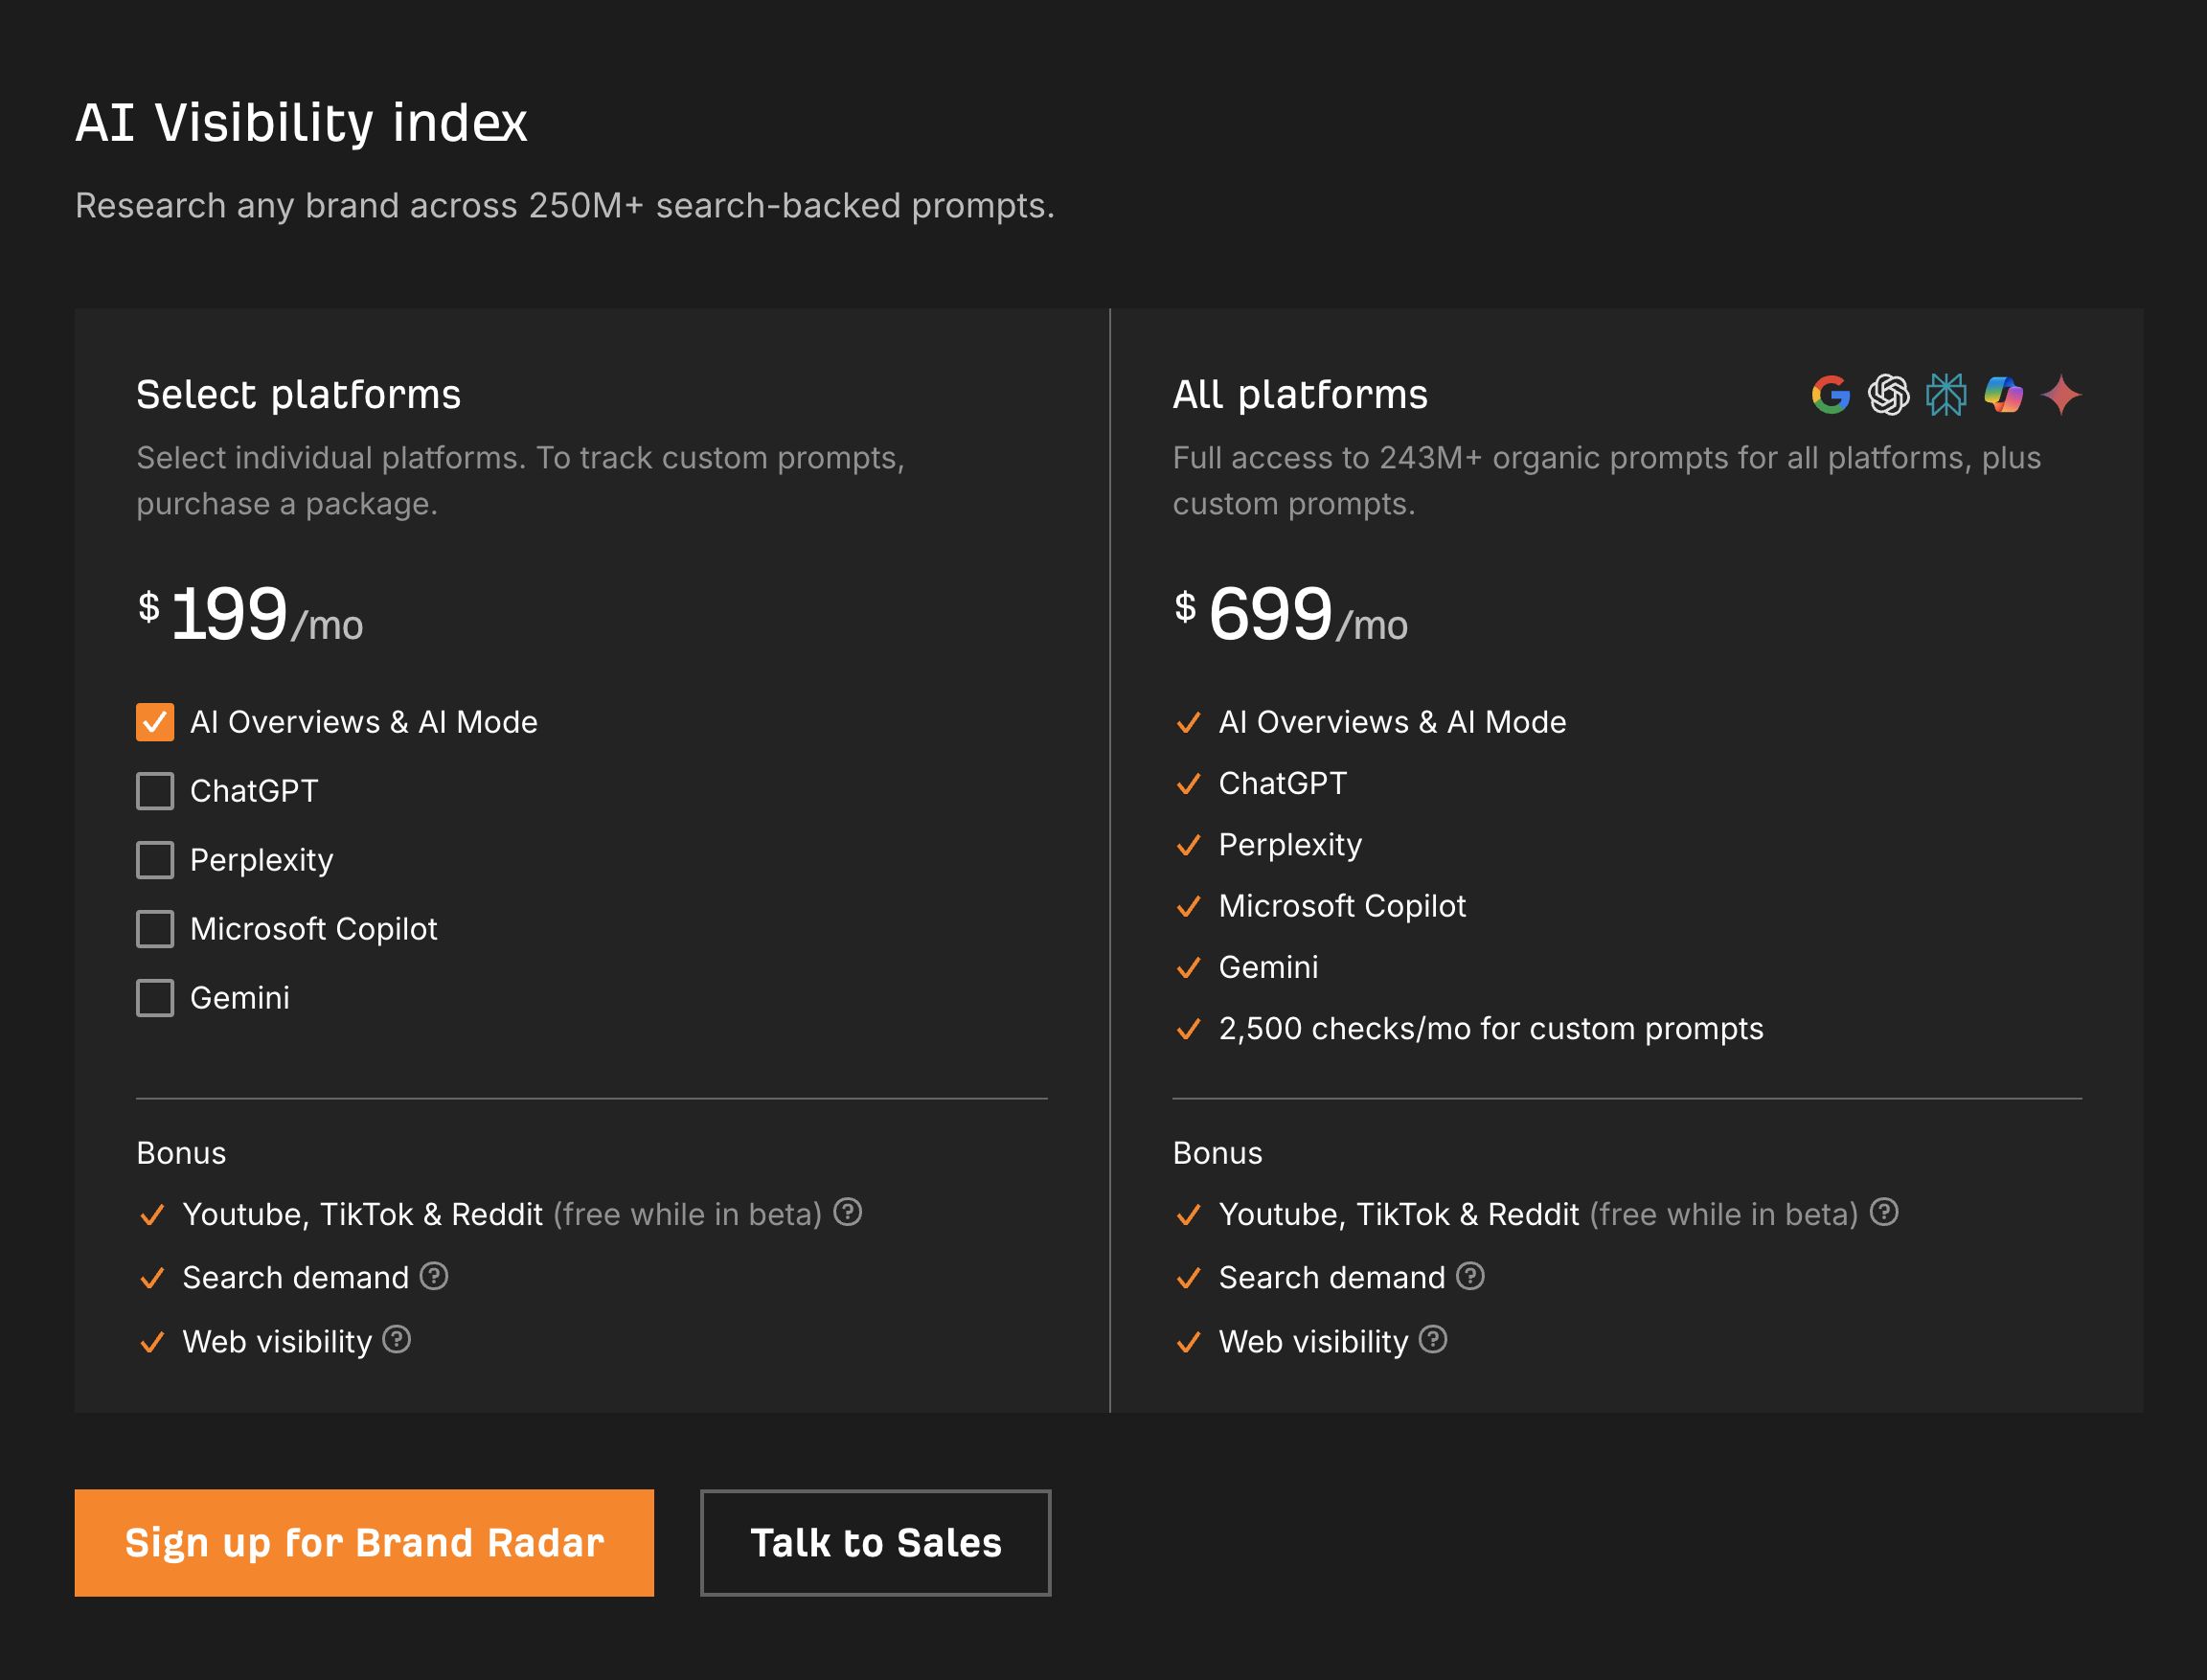
Task: Click the Select platforms plan heading
Action: coord(298,395)
